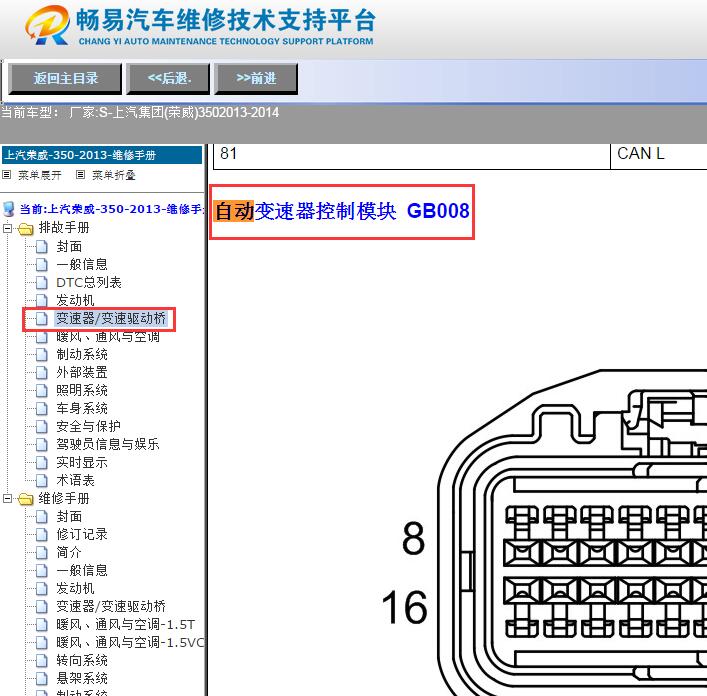Image resolution: width=707 pixels, height=696 pixels.
Task: Collapse the 维修手册 tree node
Action: (x=8, y=499)
